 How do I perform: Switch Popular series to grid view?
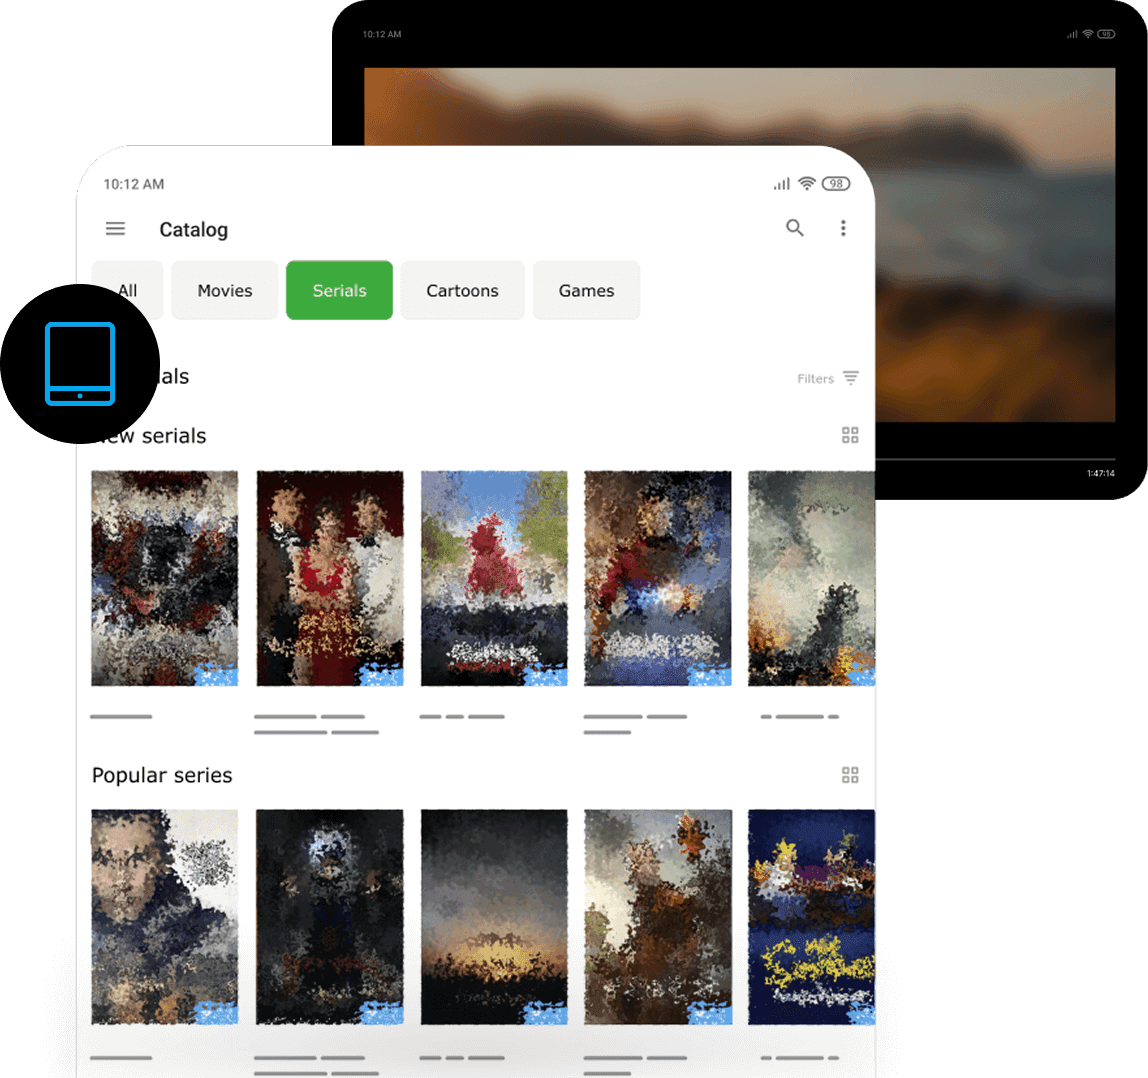pyautogui.click(x=850, y=775)
